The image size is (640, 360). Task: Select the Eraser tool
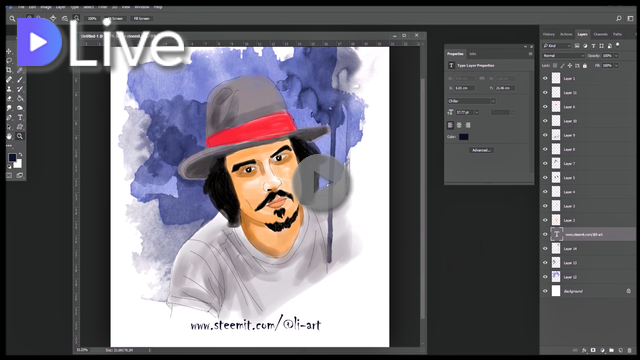click(x=9, y=98)
